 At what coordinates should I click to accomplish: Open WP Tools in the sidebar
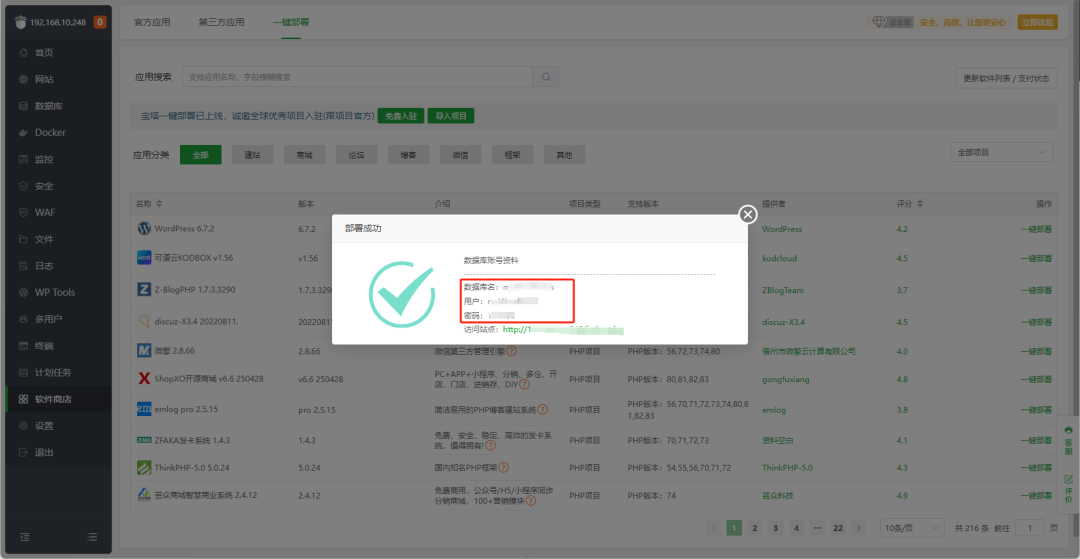[56, 292]
